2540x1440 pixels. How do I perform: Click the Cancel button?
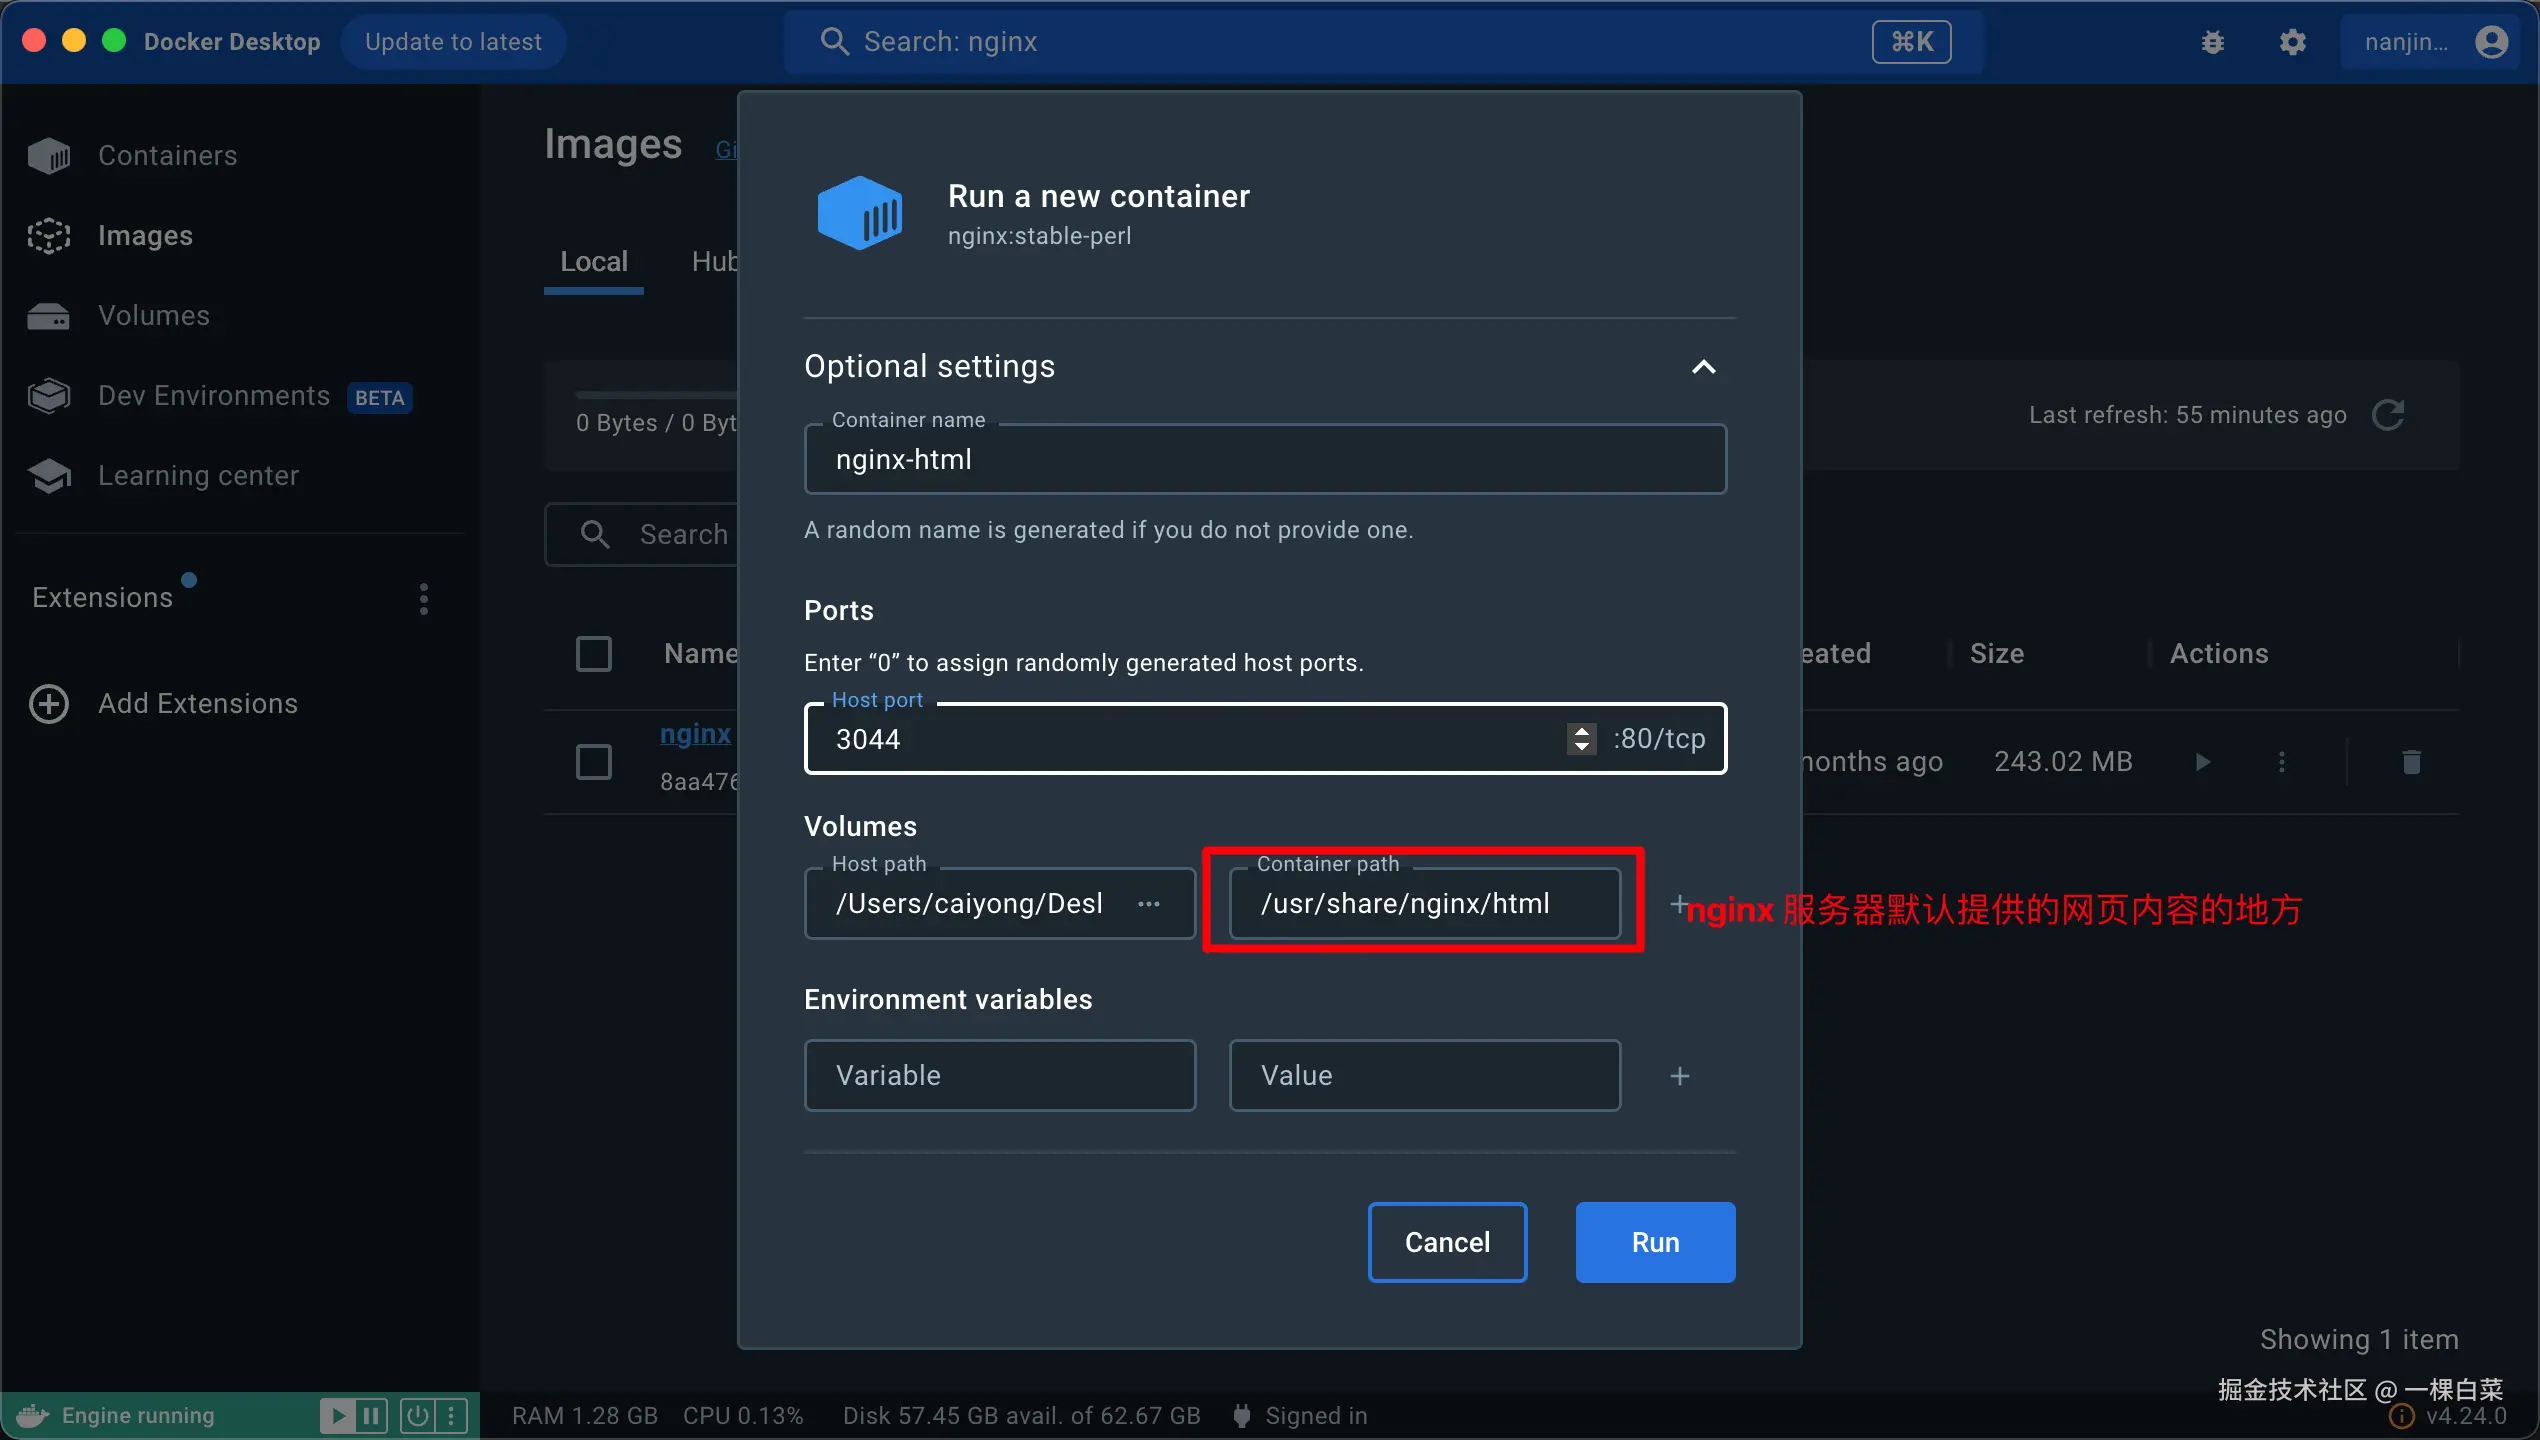coord(1447,1242)
